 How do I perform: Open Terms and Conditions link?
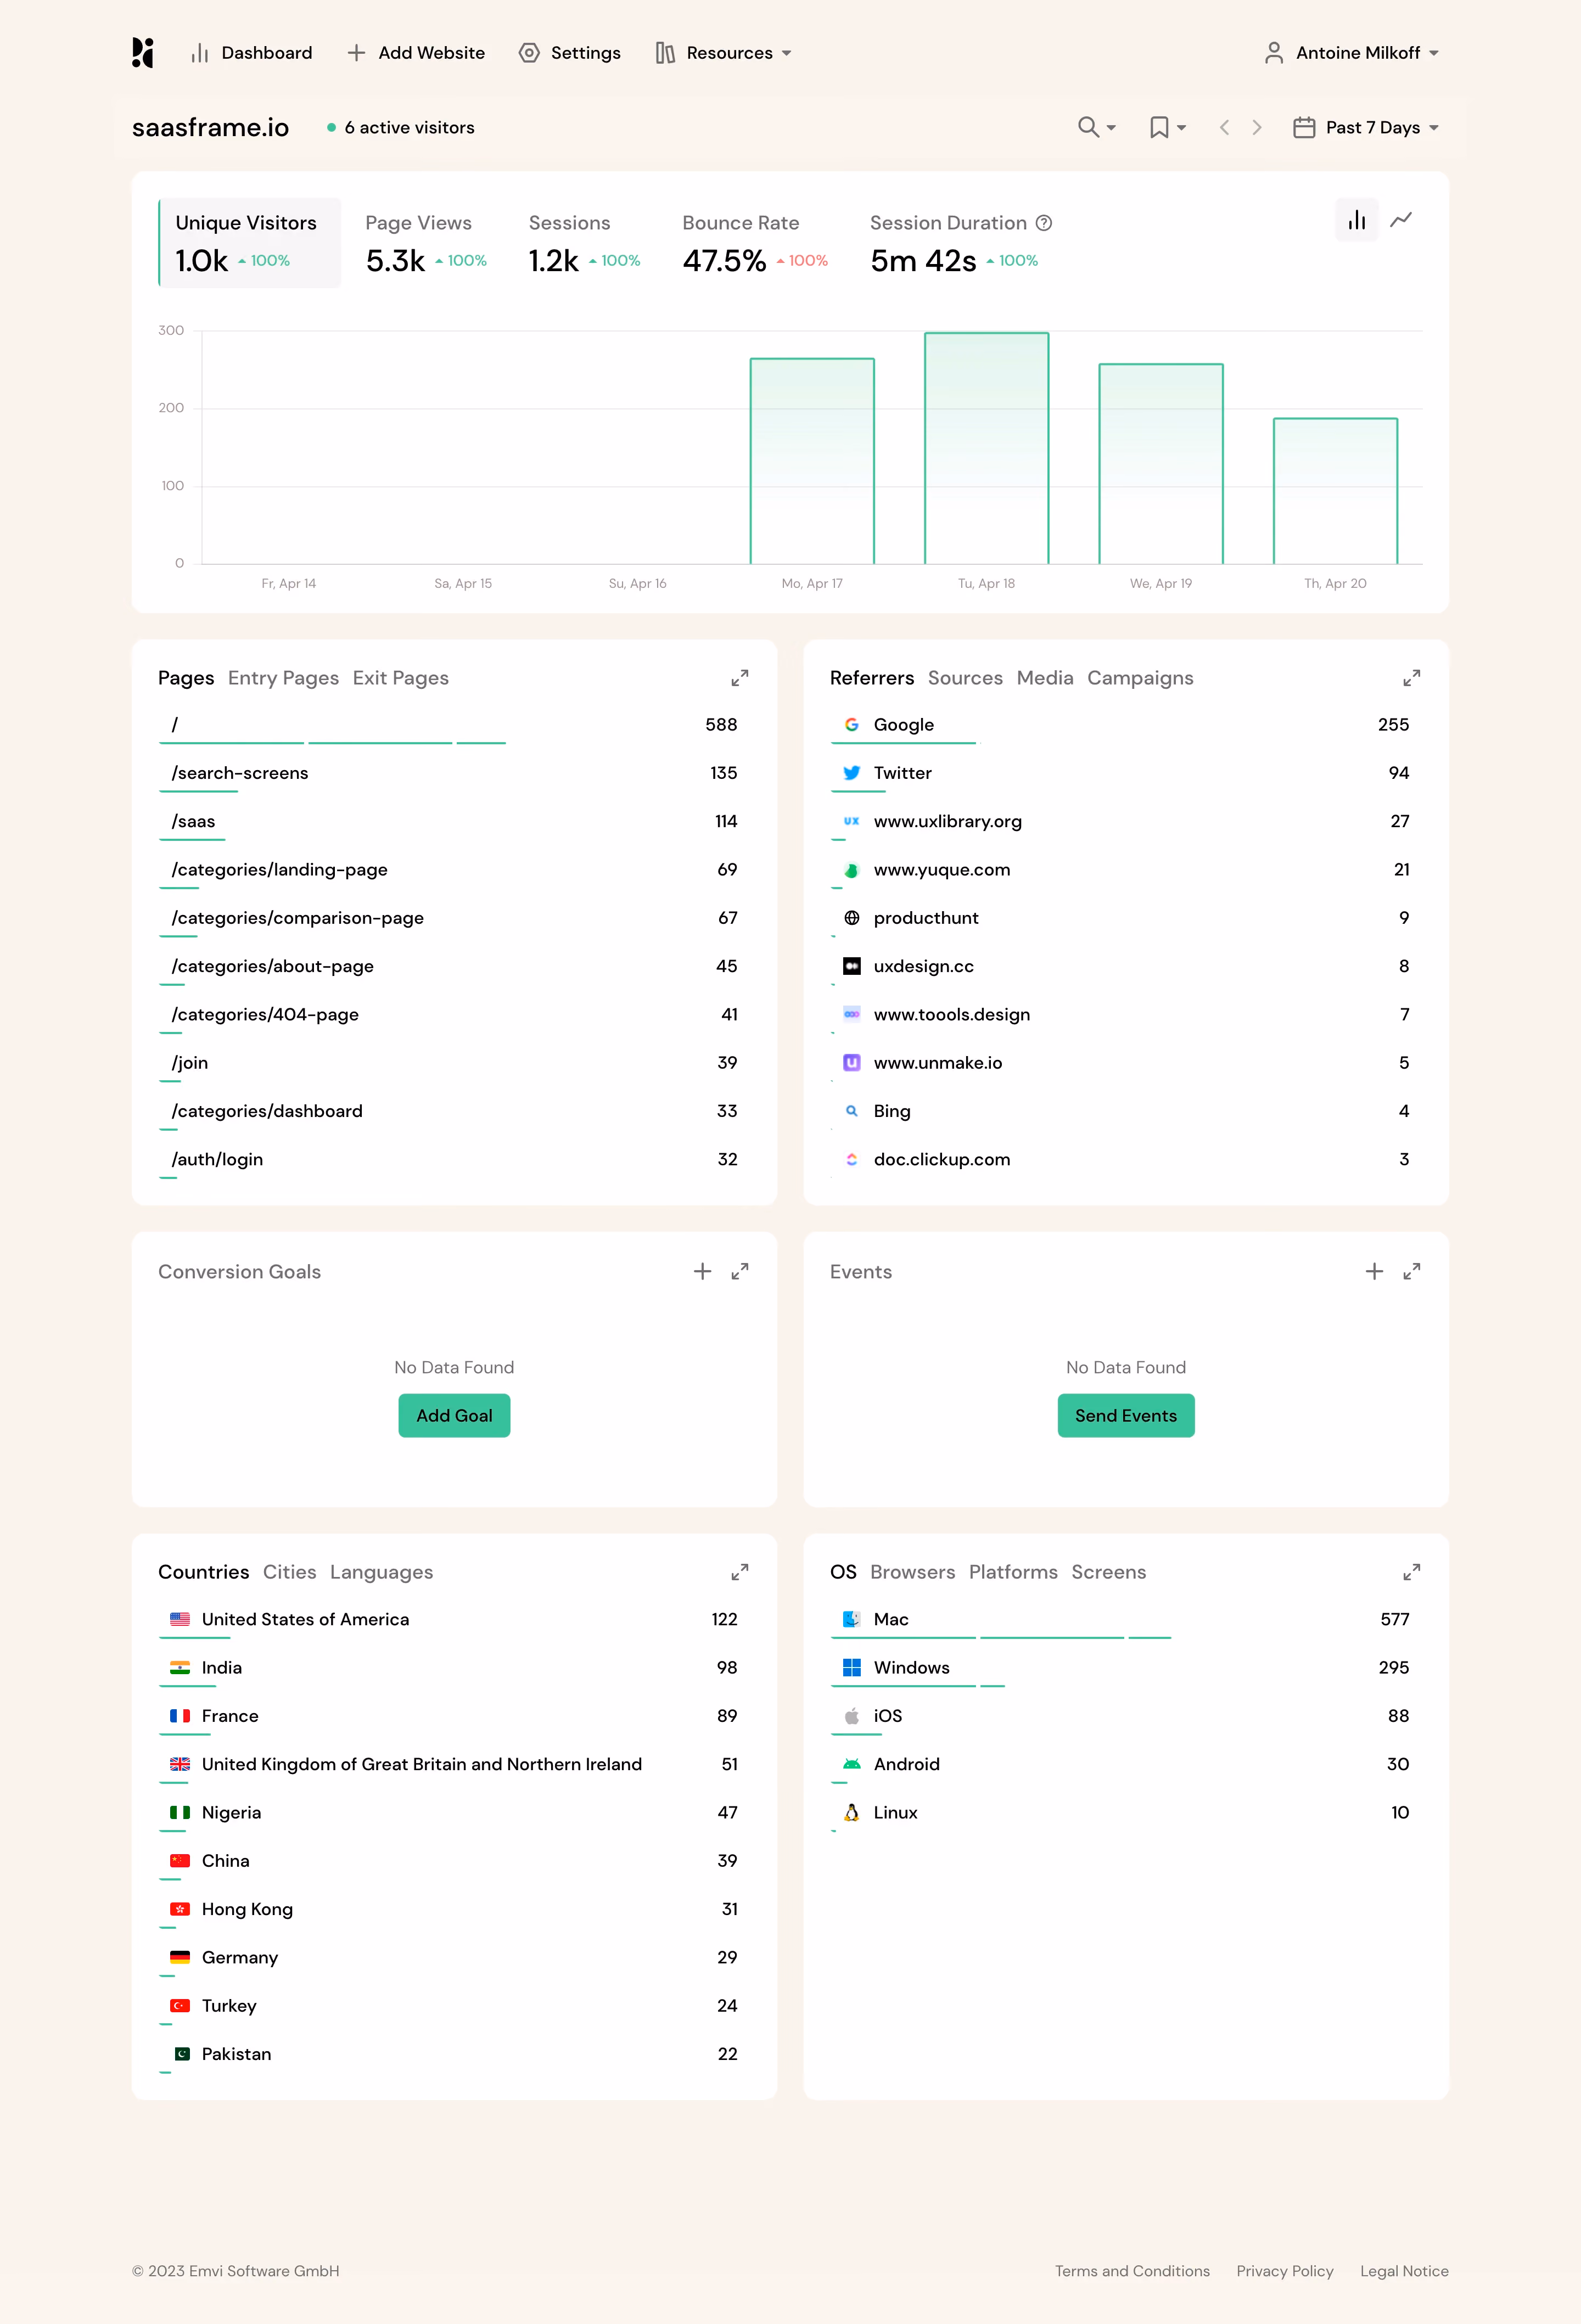[x=1132, y=2271]
